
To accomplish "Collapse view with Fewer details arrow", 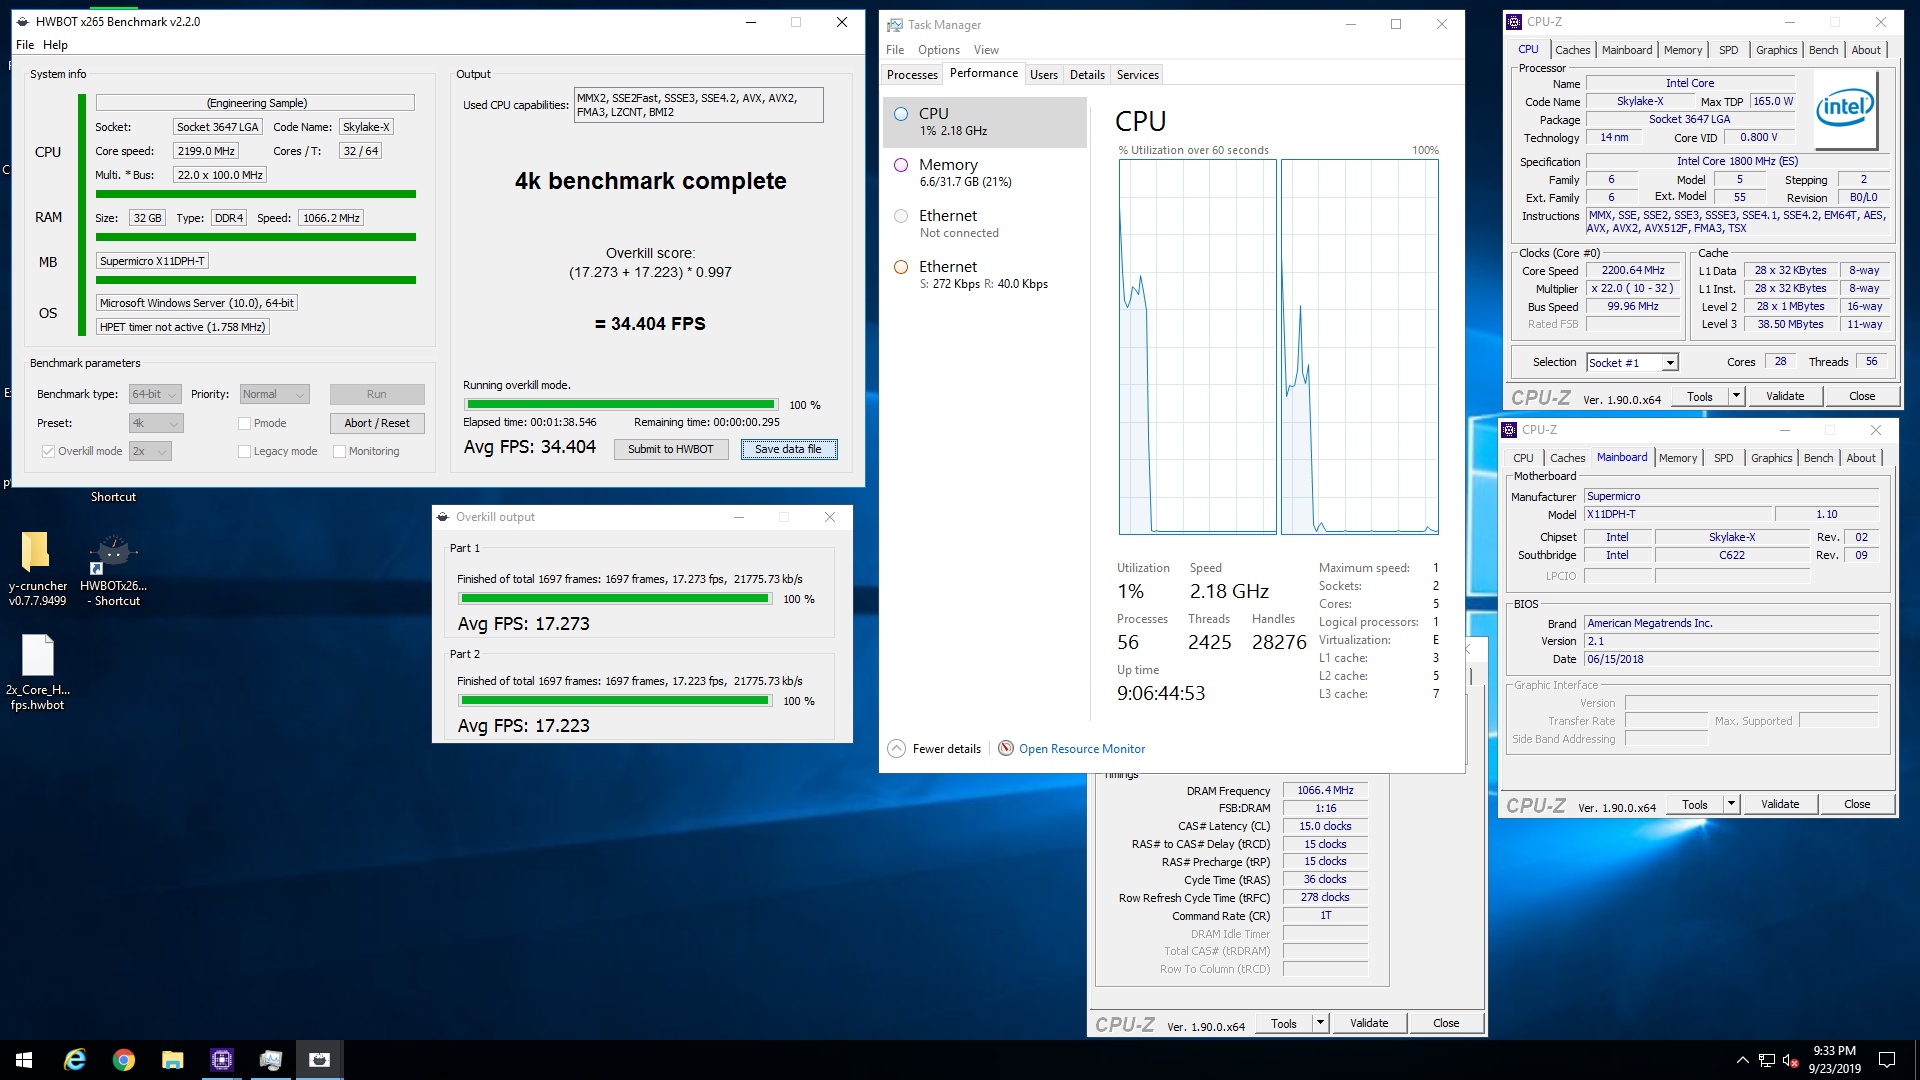I will 897,748.
